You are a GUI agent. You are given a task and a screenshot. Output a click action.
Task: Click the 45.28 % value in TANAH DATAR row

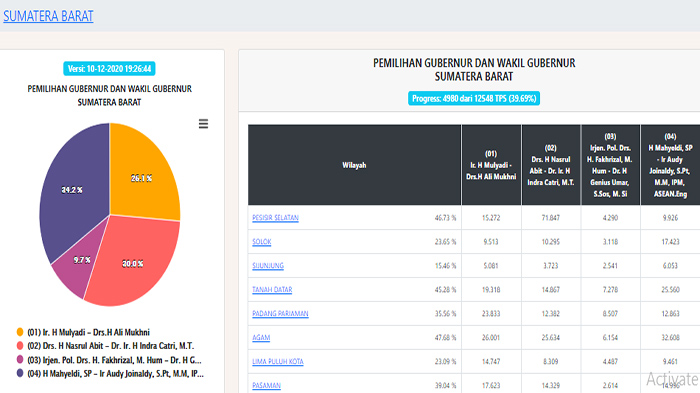click(446, 289)
